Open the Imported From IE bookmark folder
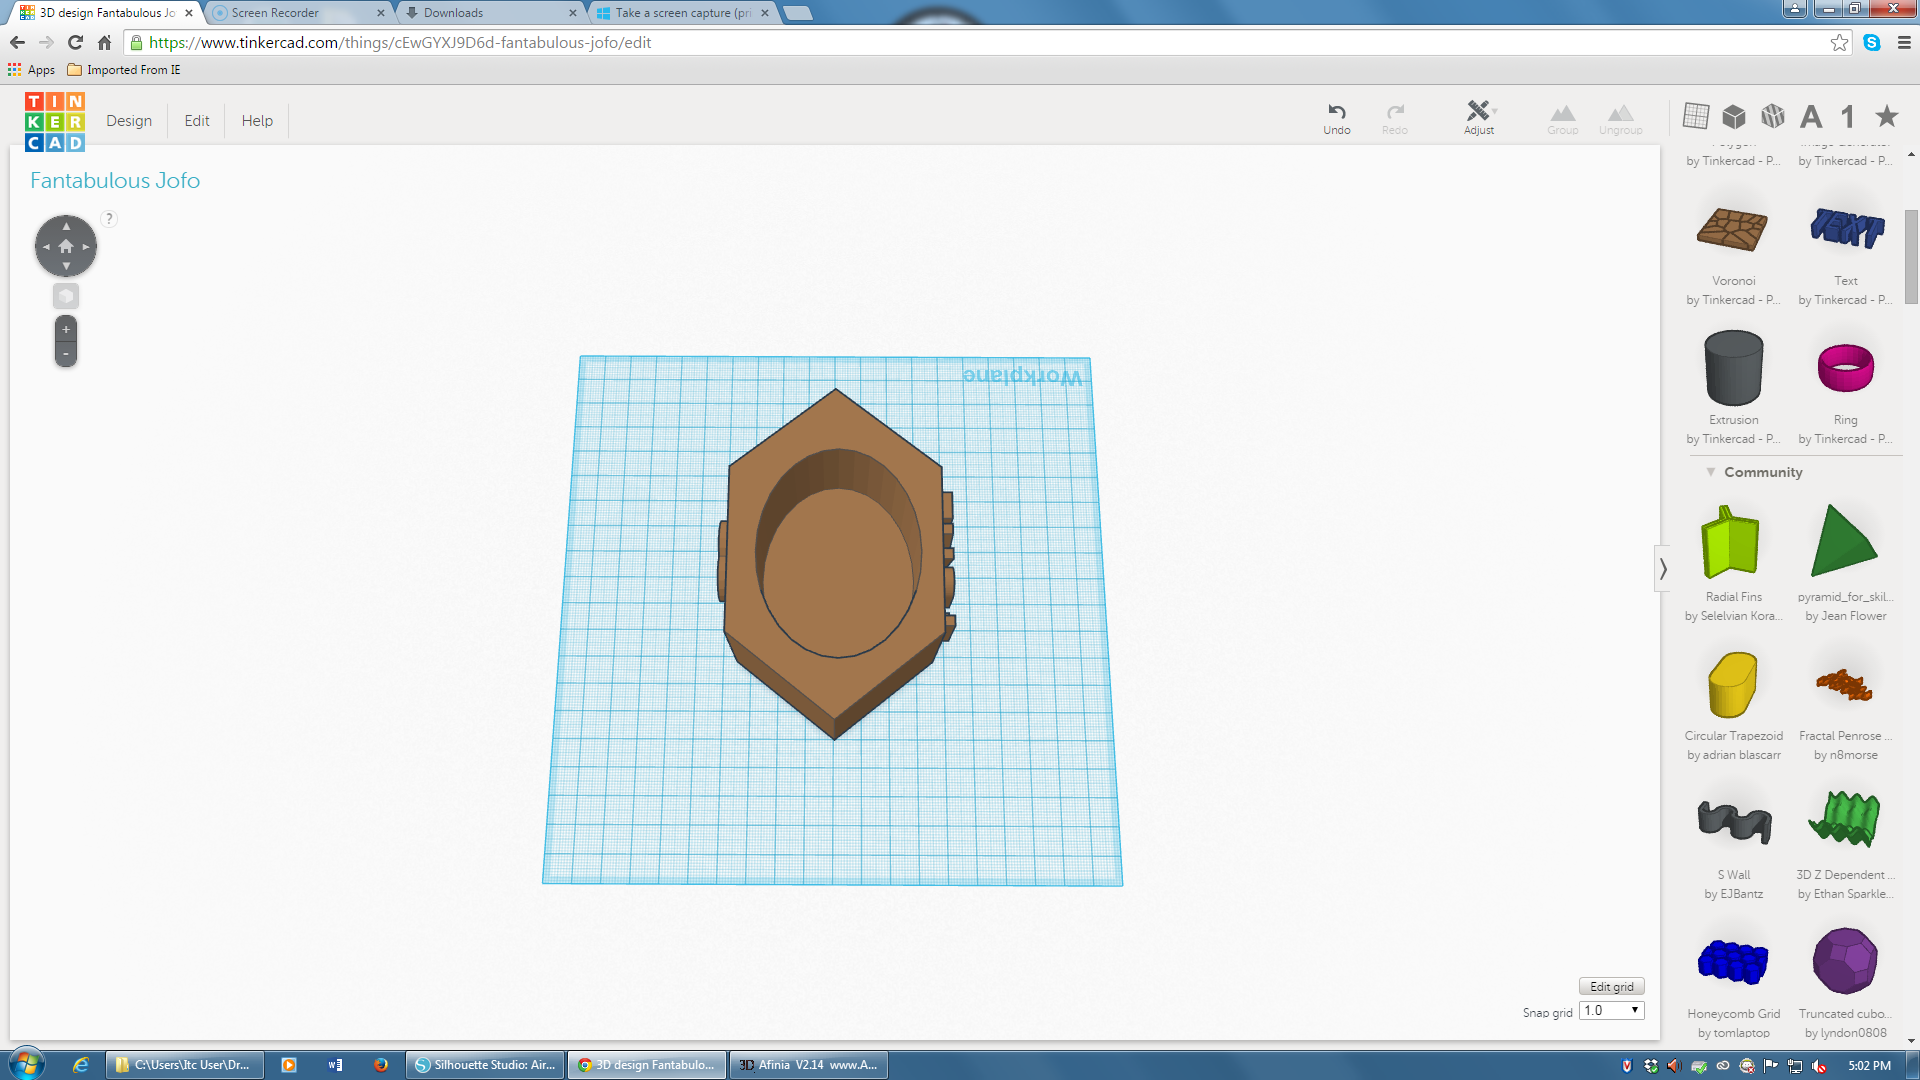This screenshot has height=1080, width=1920. (124, 70)
